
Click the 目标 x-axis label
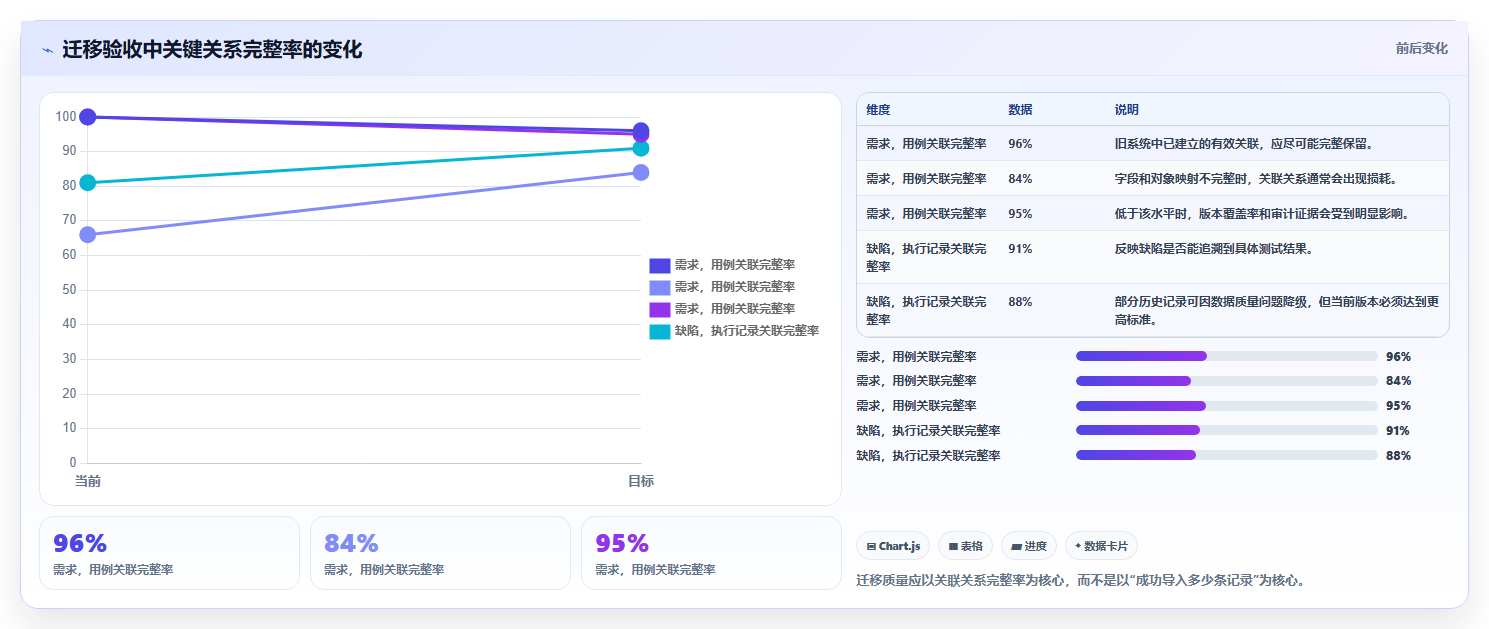[x=641, y=481]
